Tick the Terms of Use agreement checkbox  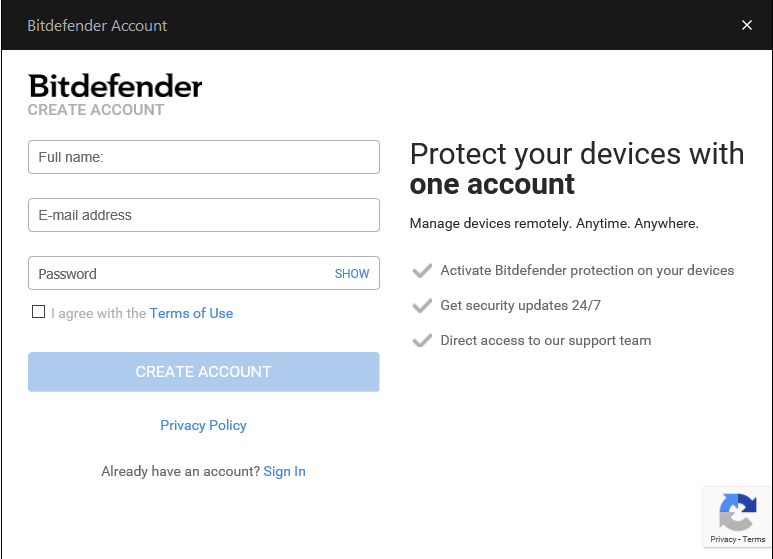(x=38, y=312)
